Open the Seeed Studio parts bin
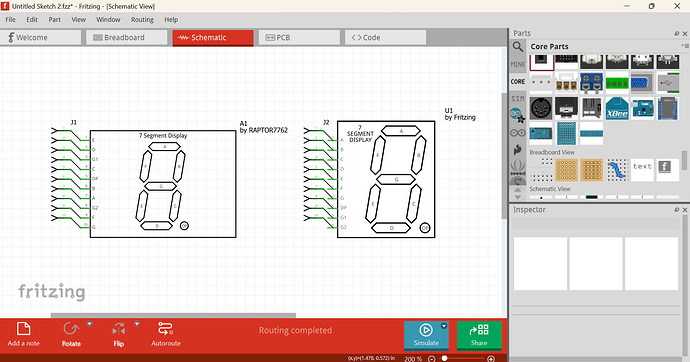 coord(518,167)
